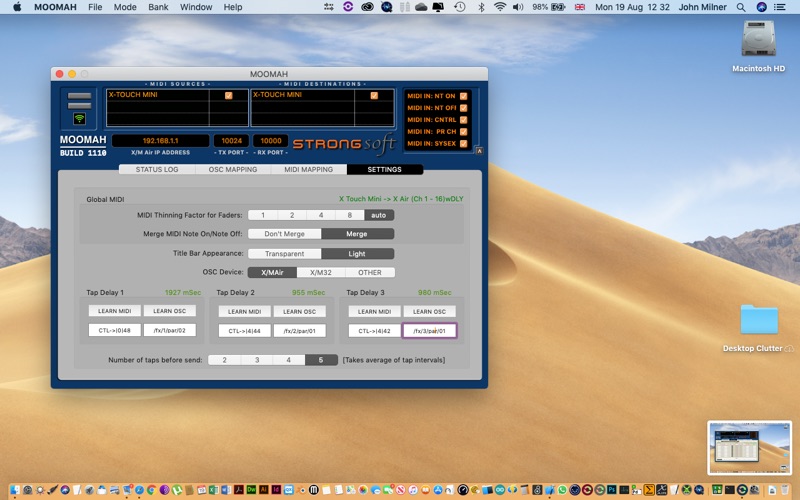Image resolution: width=800 pixels, height=500 pixels.
Task: Open the Bank menu
Action: [x=157, y=7]
